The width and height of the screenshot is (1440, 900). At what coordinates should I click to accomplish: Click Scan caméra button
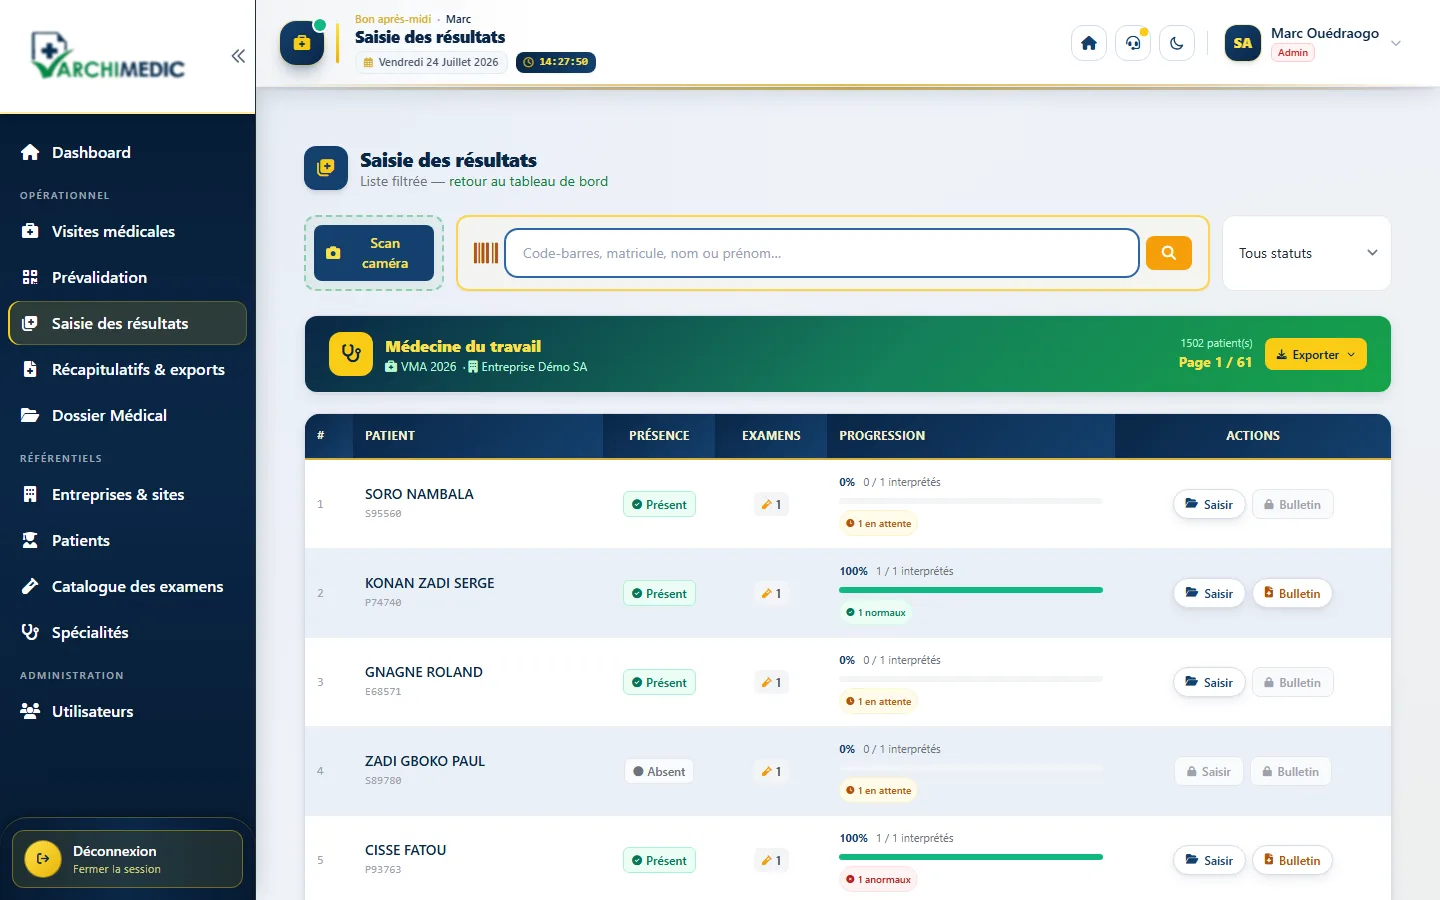click(374, 253)
